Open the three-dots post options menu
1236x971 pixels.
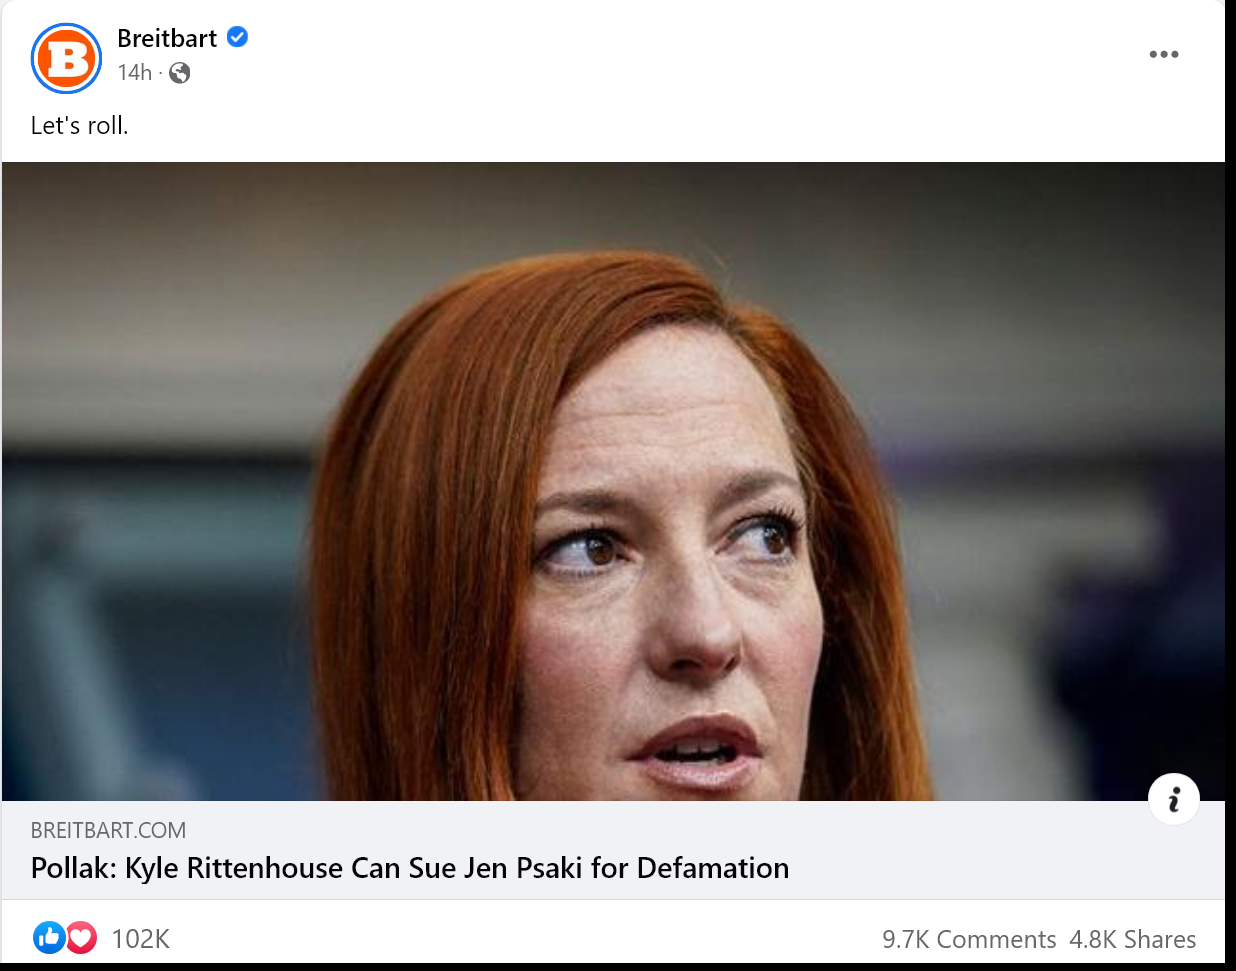point(1164,54)
